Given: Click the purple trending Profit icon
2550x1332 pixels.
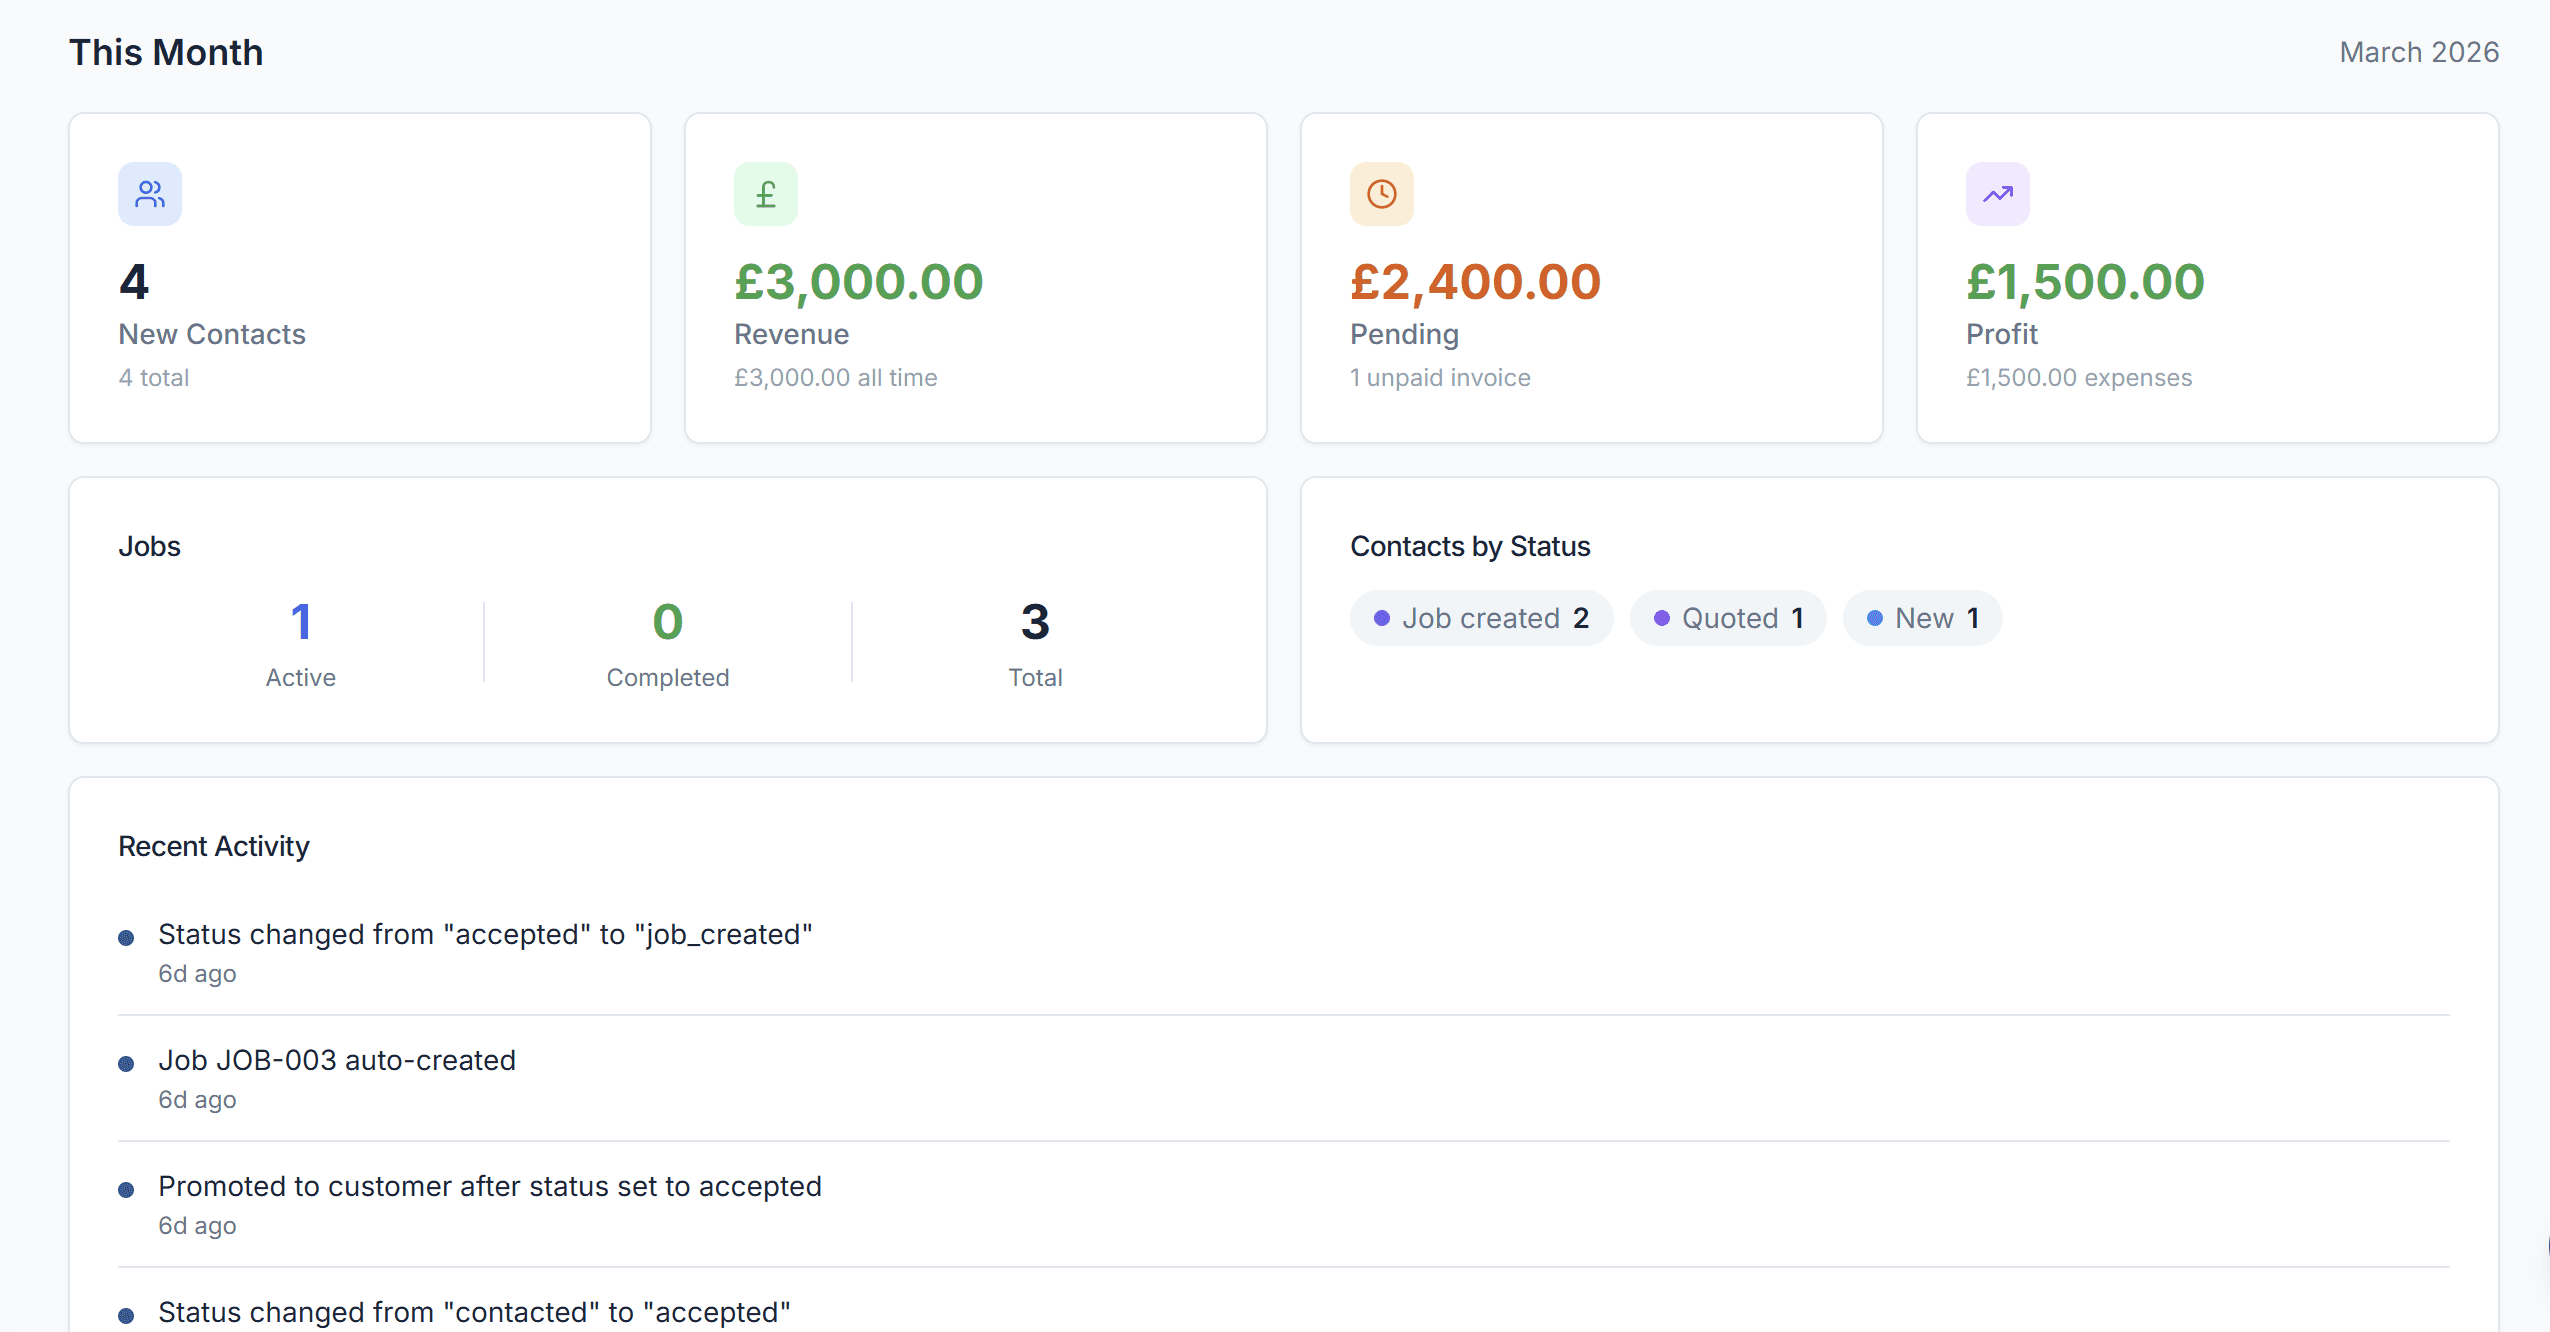Looking at the screenshot, I should (x=1996, y=193).
